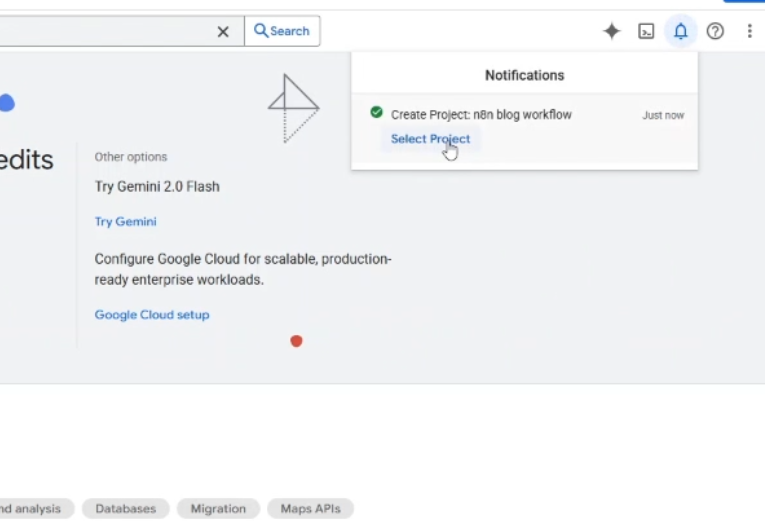765x521 pixels.
Task: Click the Notifications panel header
Action: pos(524,75)
